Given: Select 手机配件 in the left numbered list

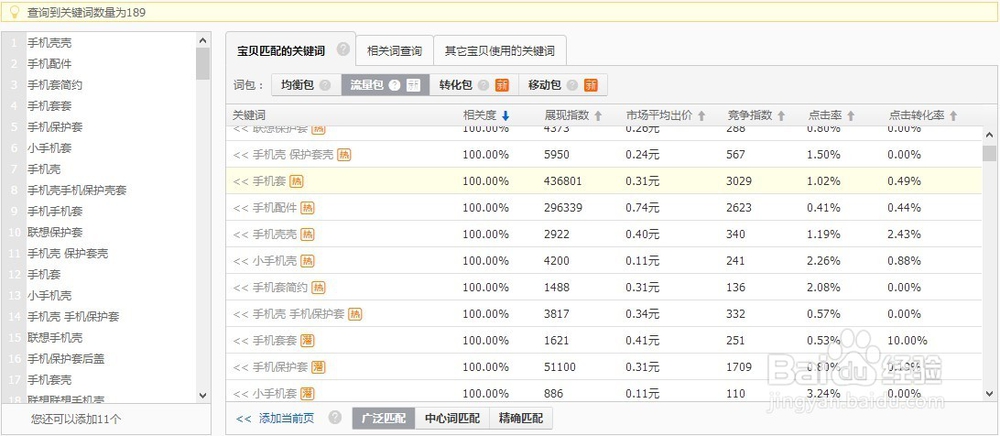Looking at the screenshot, I should (49, 64).
